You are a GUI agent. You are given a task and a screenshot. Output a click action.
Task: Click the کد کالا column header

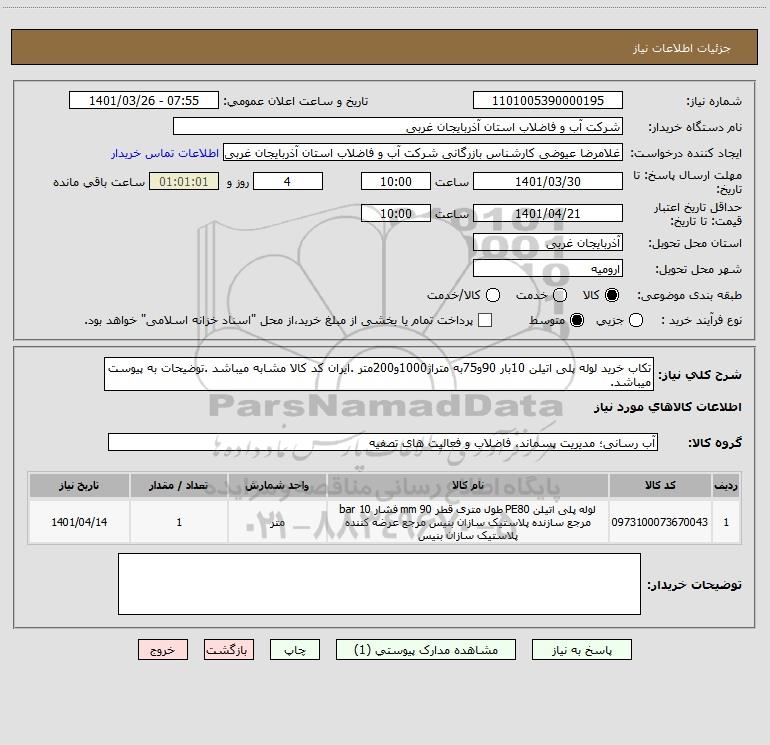click(660, 485)
